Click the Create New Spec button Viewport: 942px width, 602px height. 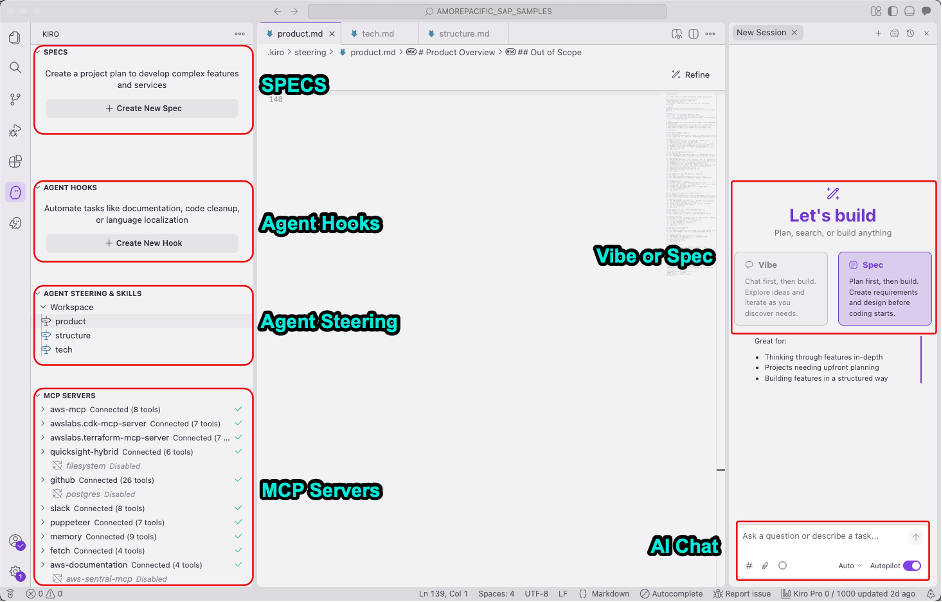[142, 108]
